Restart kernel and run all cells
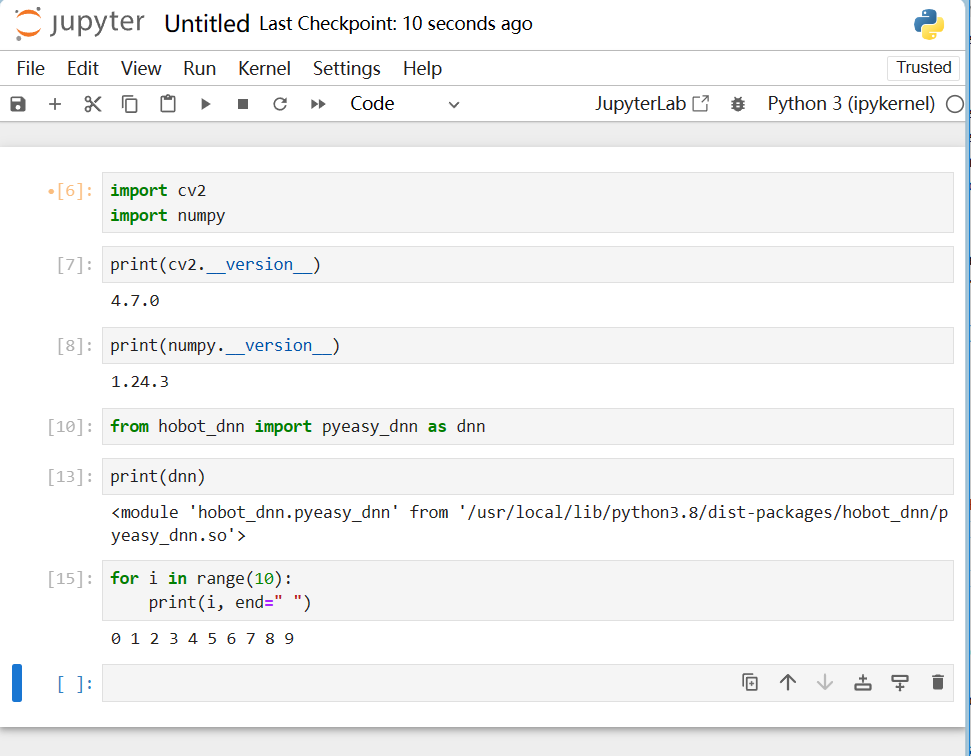The width and height of the screenshot is (971, 756). 318,104
